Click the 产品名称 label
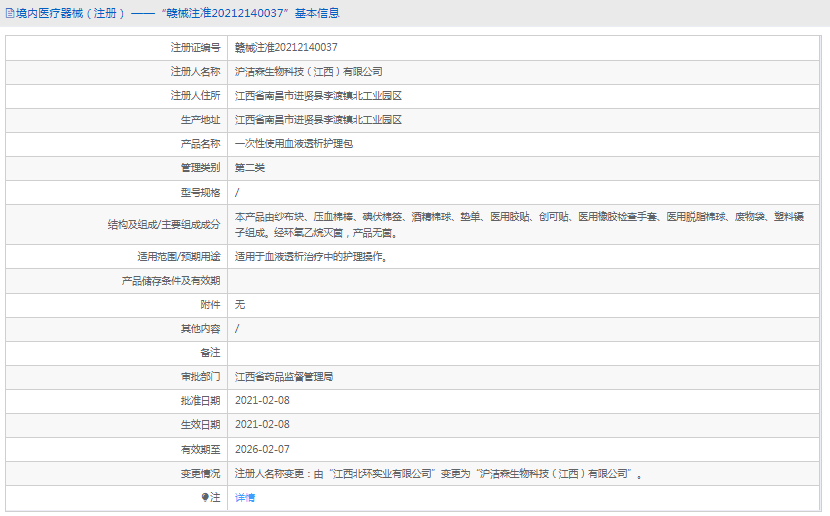The width and height of the screenshot is (830, 516). point(200,144)
